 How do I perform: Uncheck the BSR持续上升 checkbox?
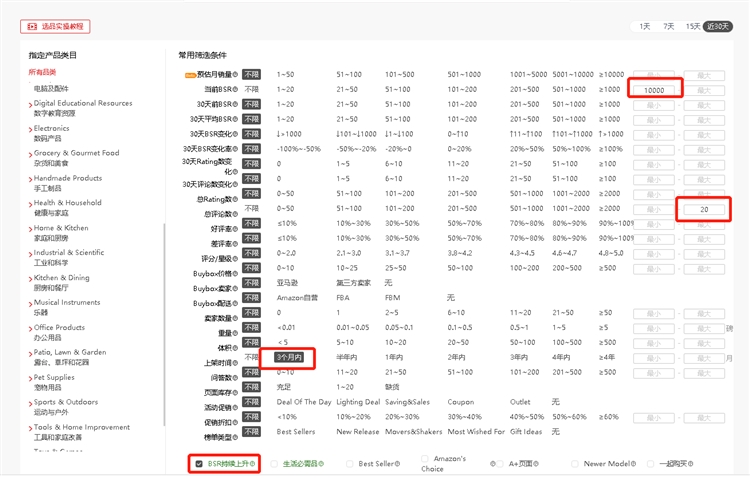click(199, 464)
